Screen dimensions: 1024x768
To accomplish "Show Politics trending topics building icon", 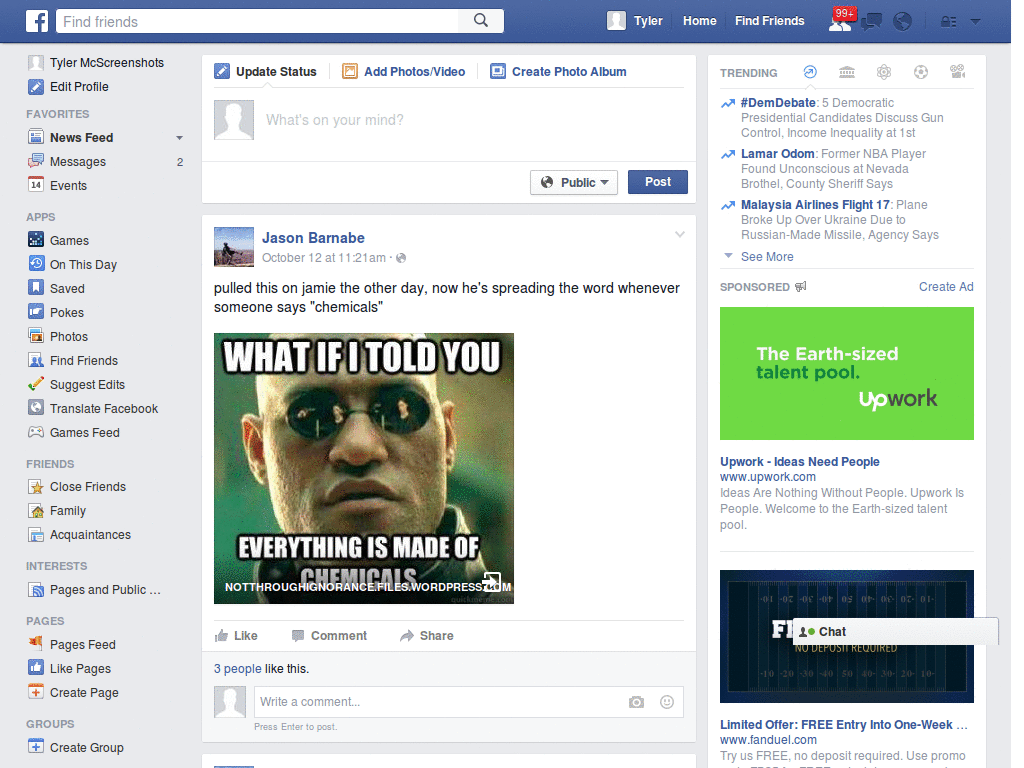I will [847, 71].
